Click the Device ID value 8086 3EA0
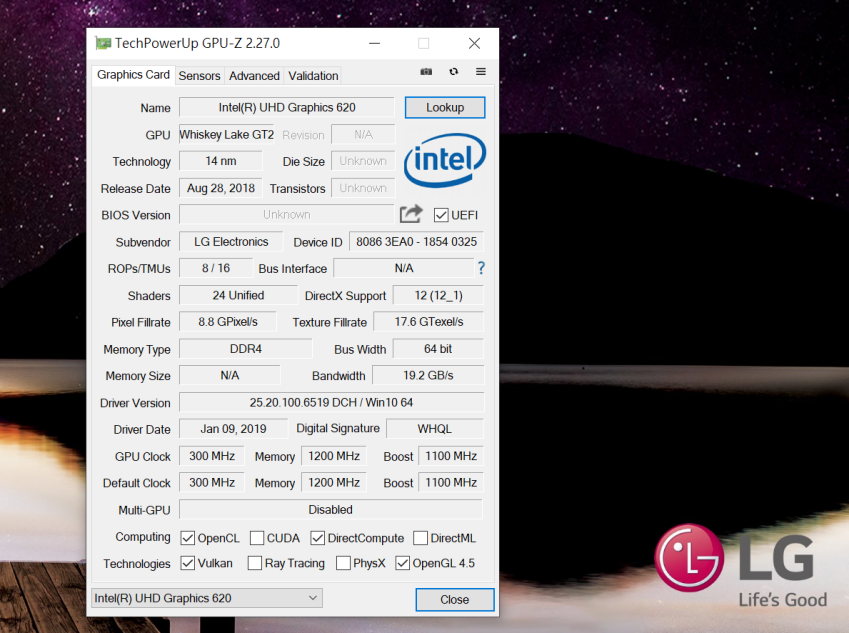849x633 pixels. click(x=416, y=242)
